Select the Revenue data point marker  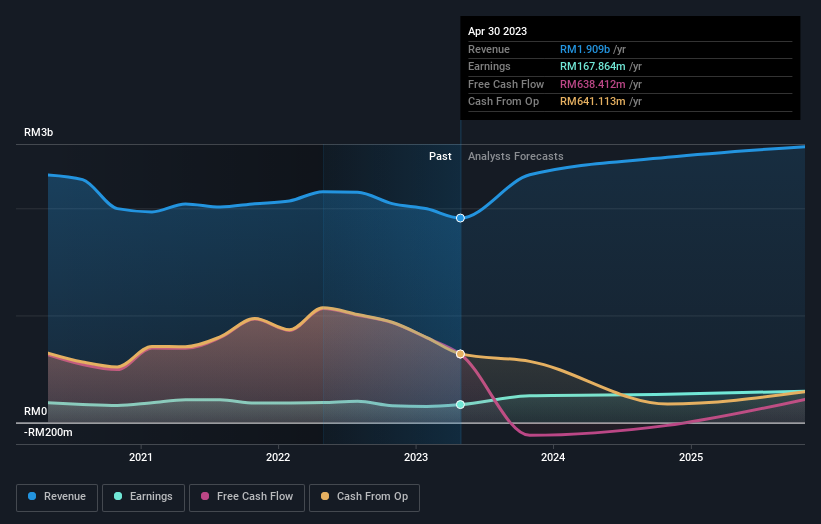click(x=460, y=218)
